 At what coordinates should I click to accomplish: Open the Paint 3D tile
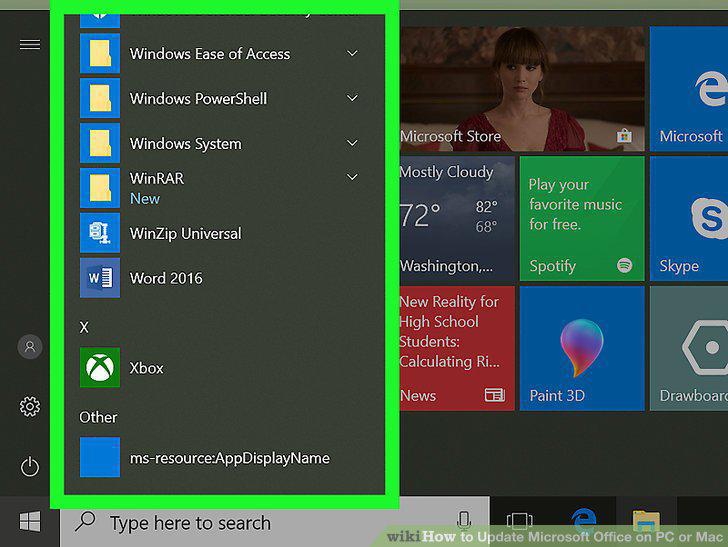point(582,348)
